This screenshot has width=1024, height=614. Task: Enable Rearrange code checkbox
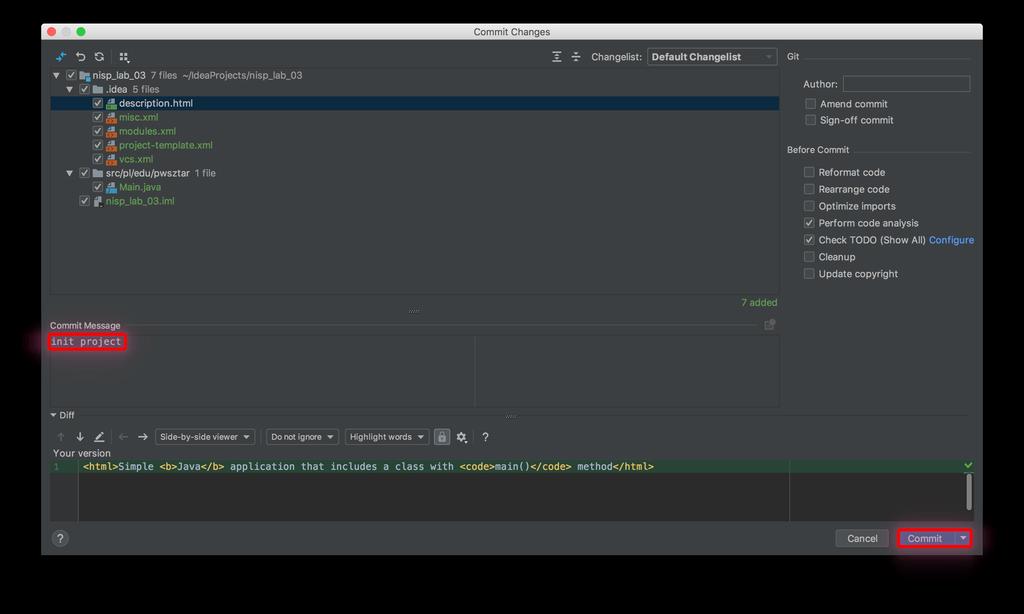click(809, 189)
